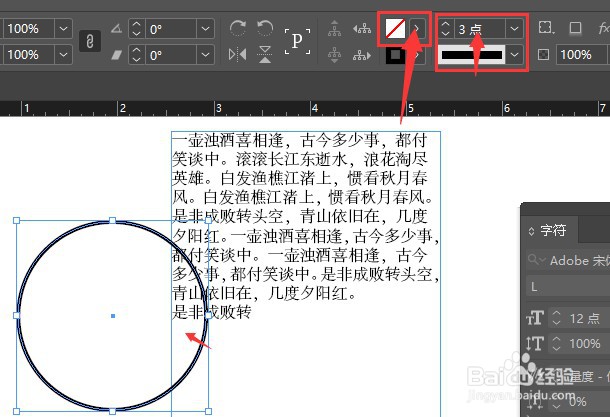Open the stroke style dropdown
Image resolution: width=610 pixels, height=417 pixels.
coord(514,55)
